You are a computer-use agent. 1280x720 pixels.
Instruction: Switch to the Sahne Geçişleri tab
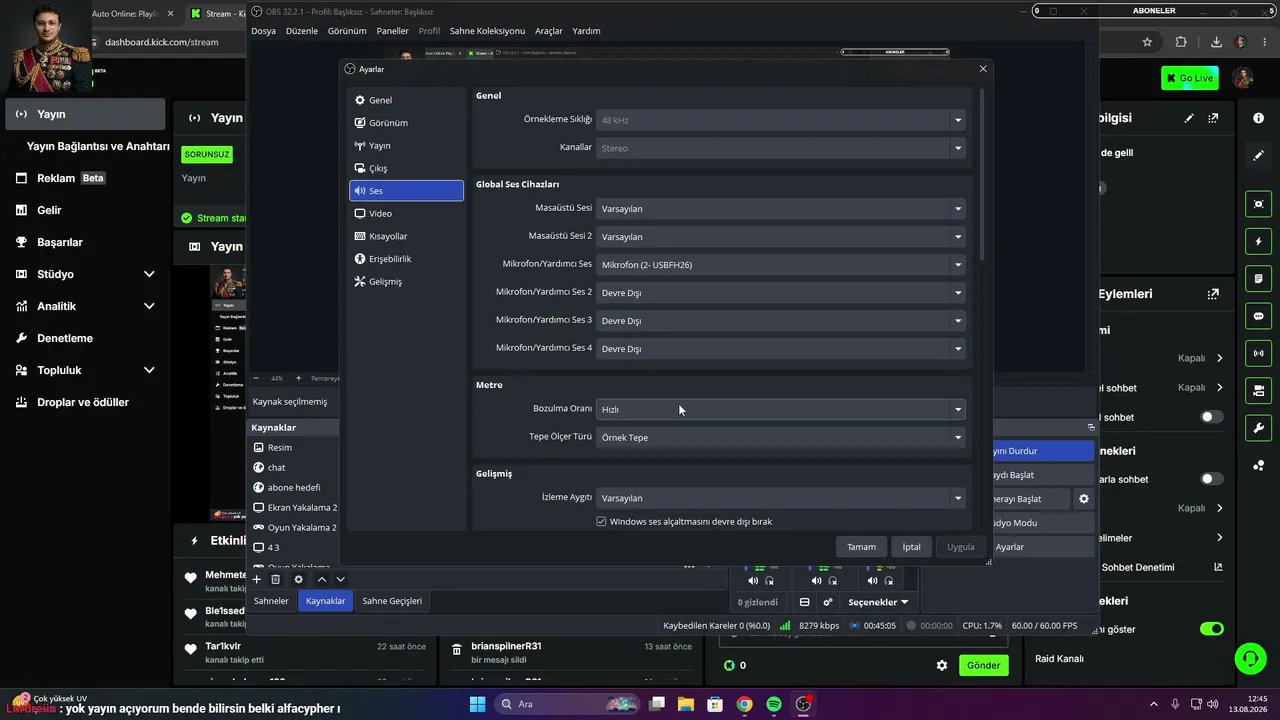392,601
